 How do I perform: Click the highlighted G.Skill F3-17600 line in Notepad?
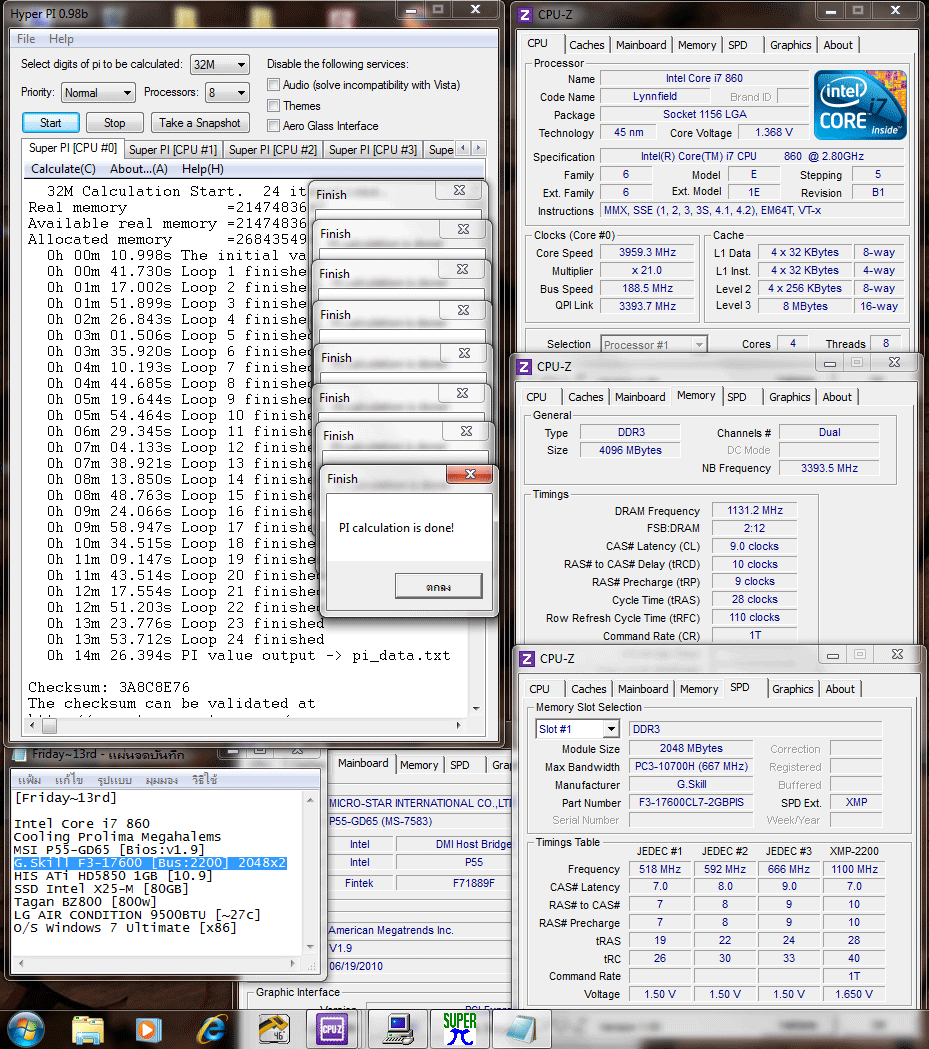pyautogui.click(x=150, y=863)
